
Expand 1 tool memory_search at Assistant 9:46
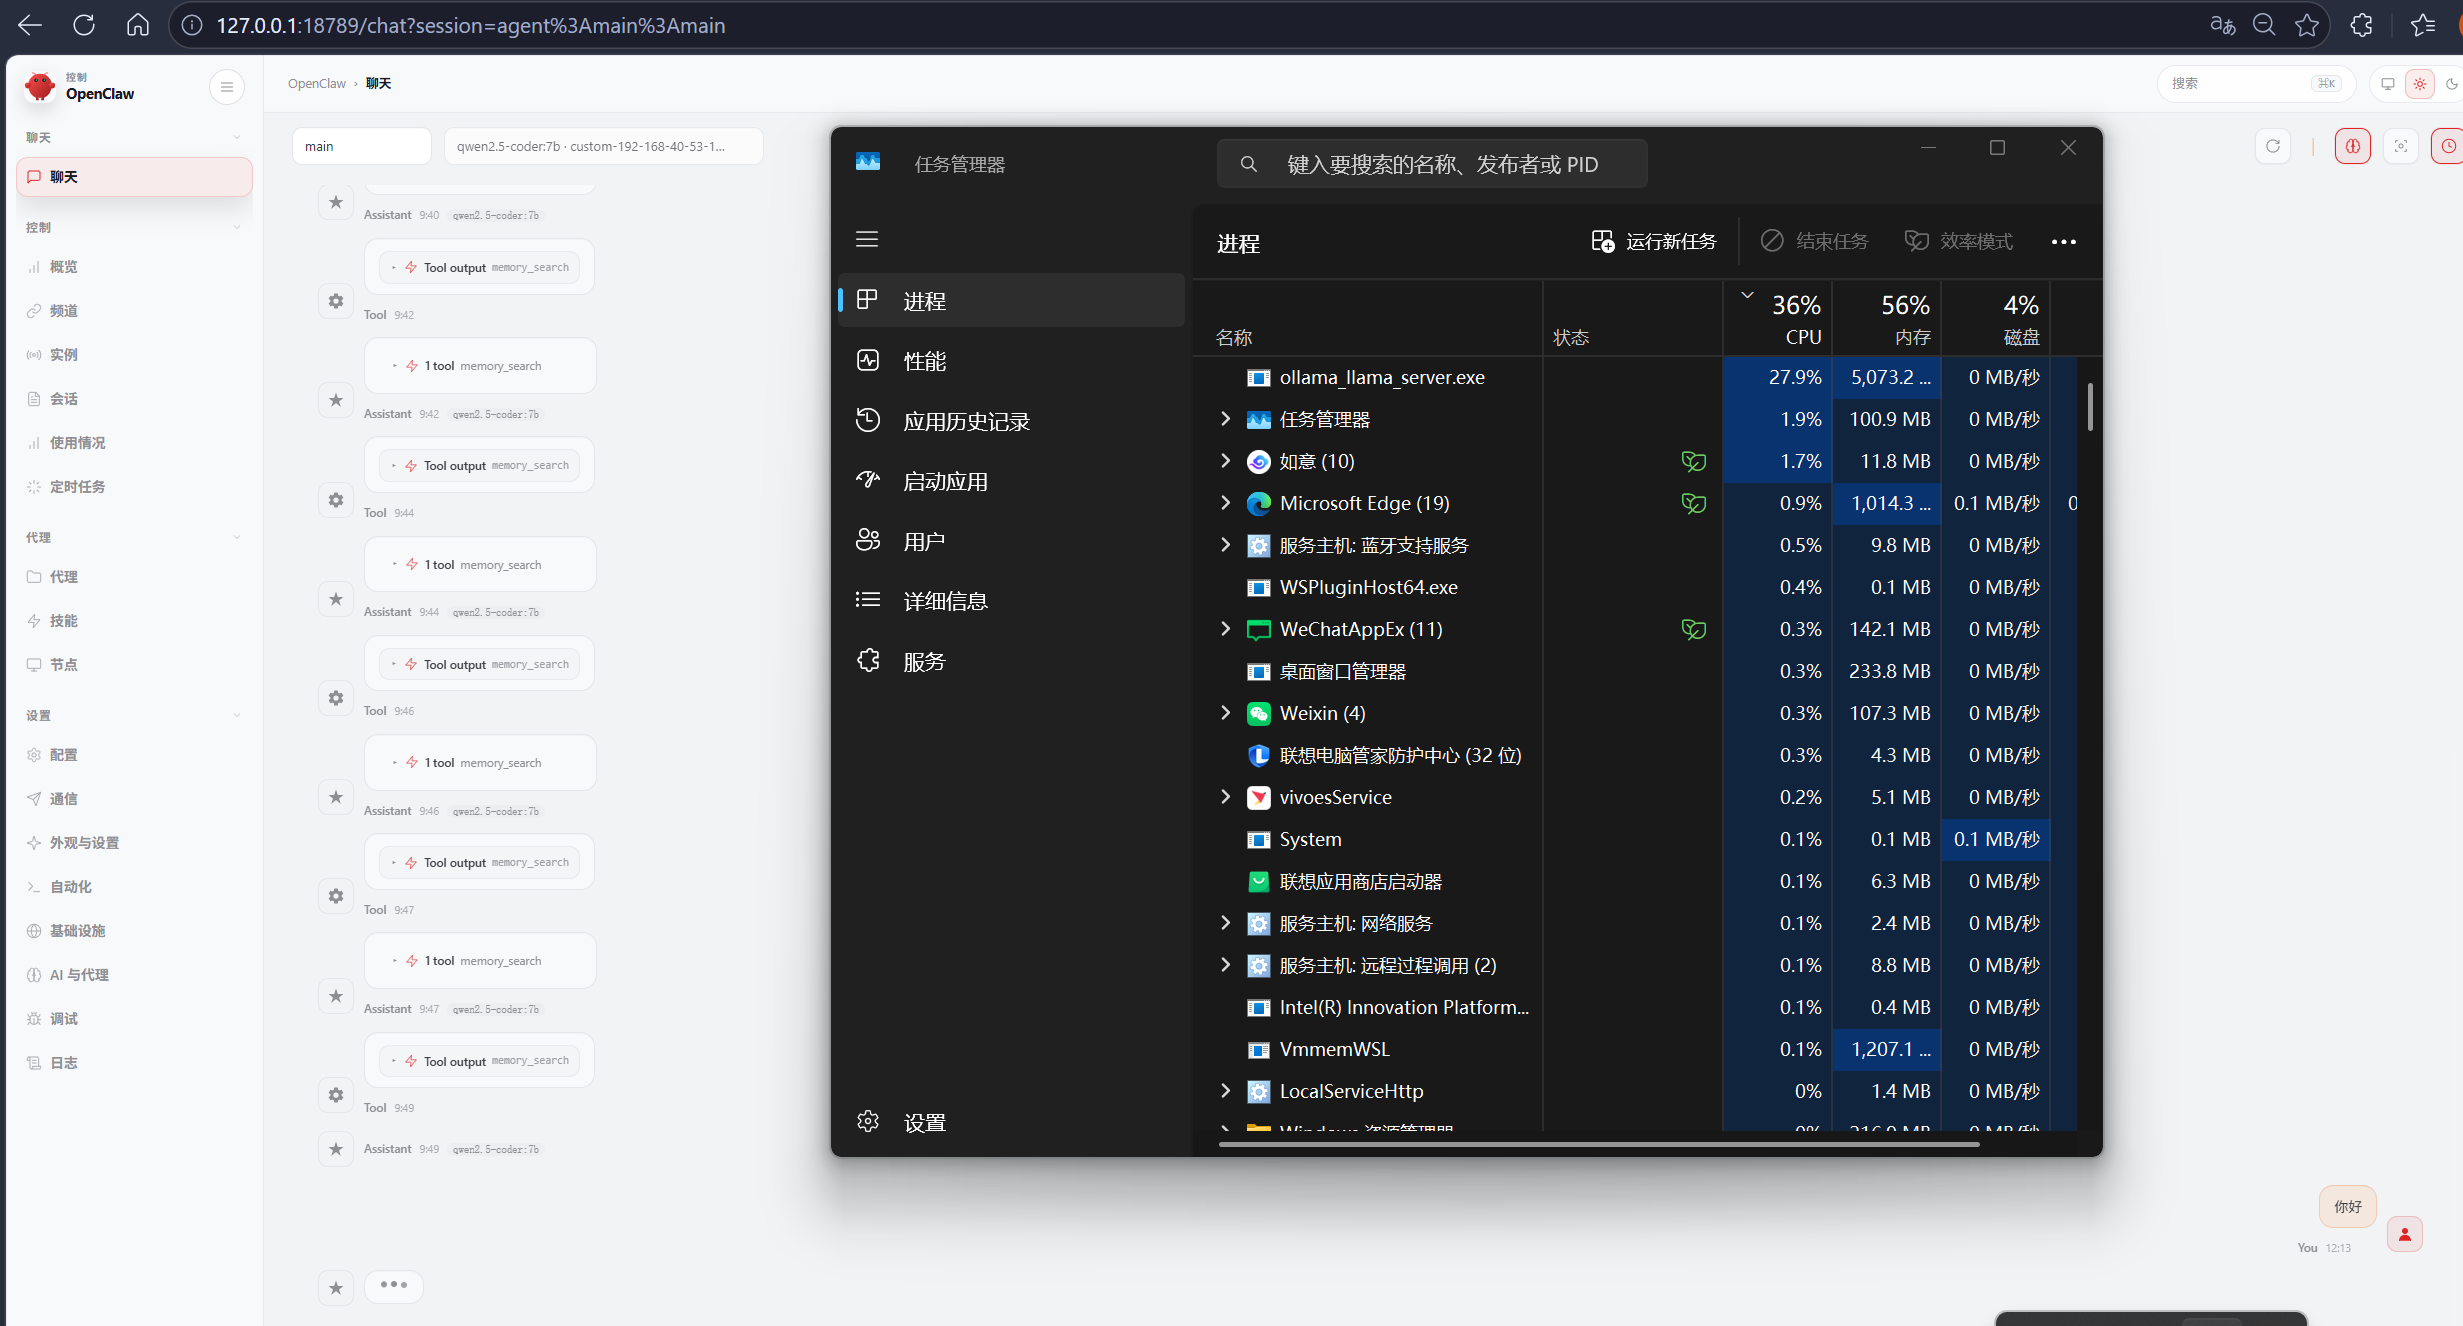[480, 763]
